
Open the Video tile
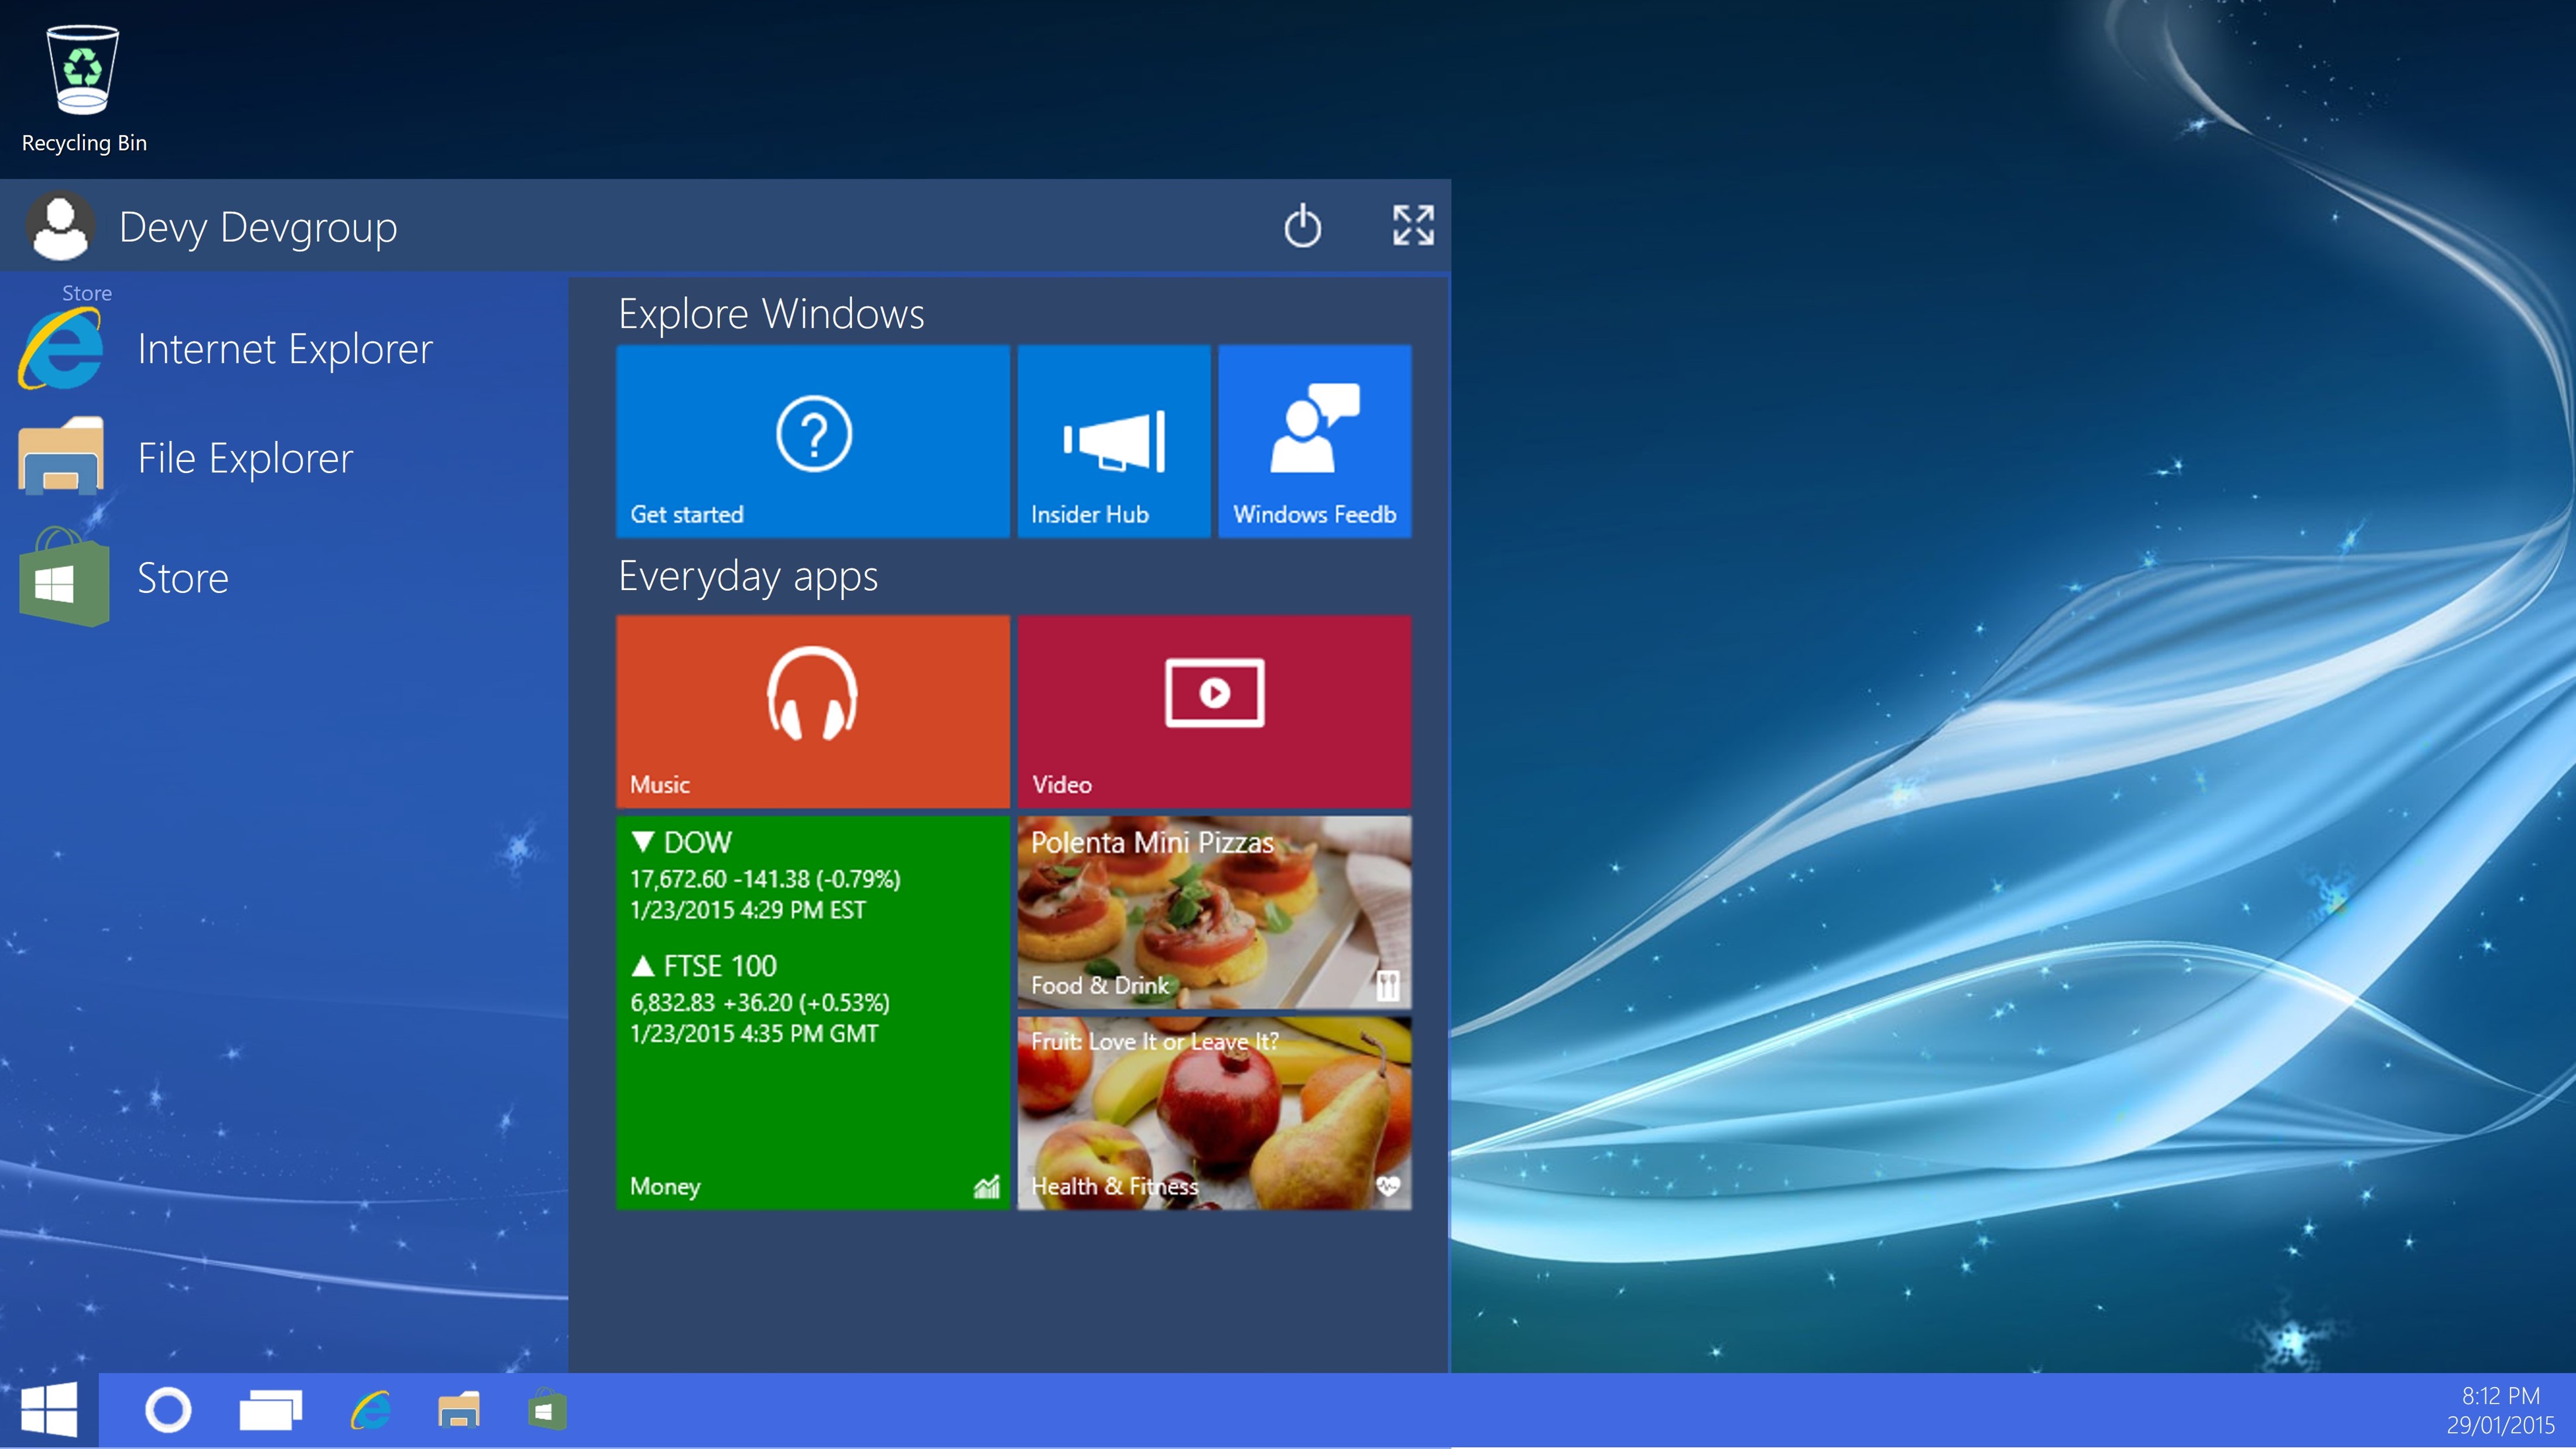coord(1214,710)
